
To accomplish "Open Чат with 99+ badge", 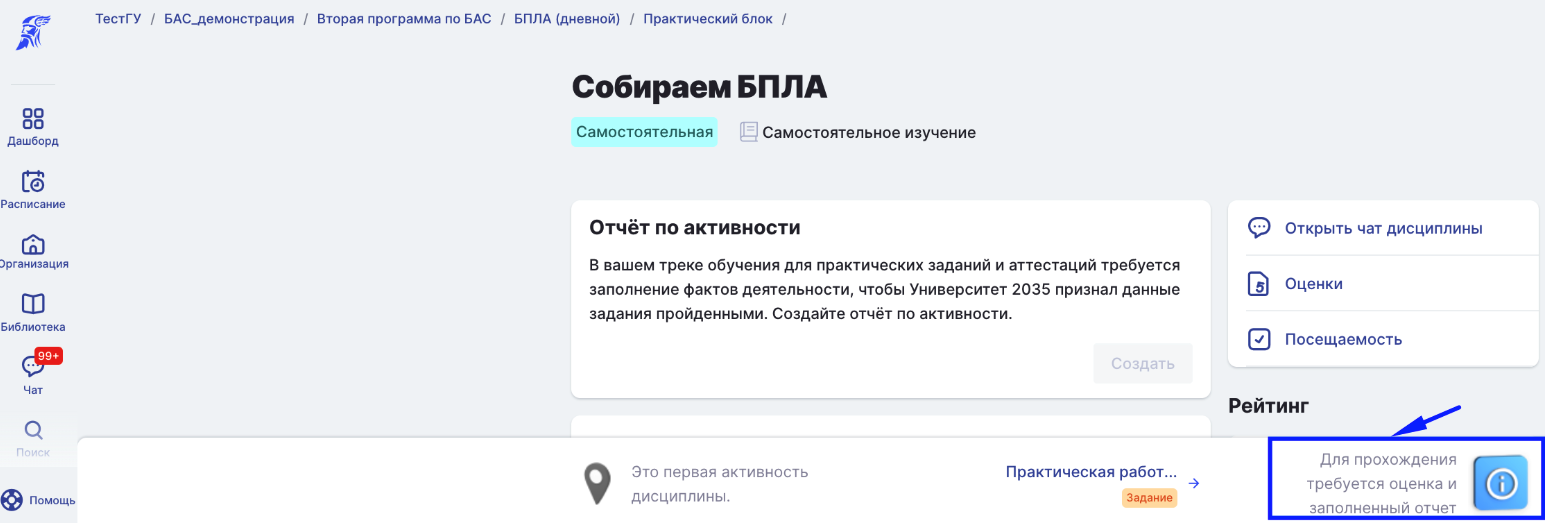I will [x=33, y=367].
